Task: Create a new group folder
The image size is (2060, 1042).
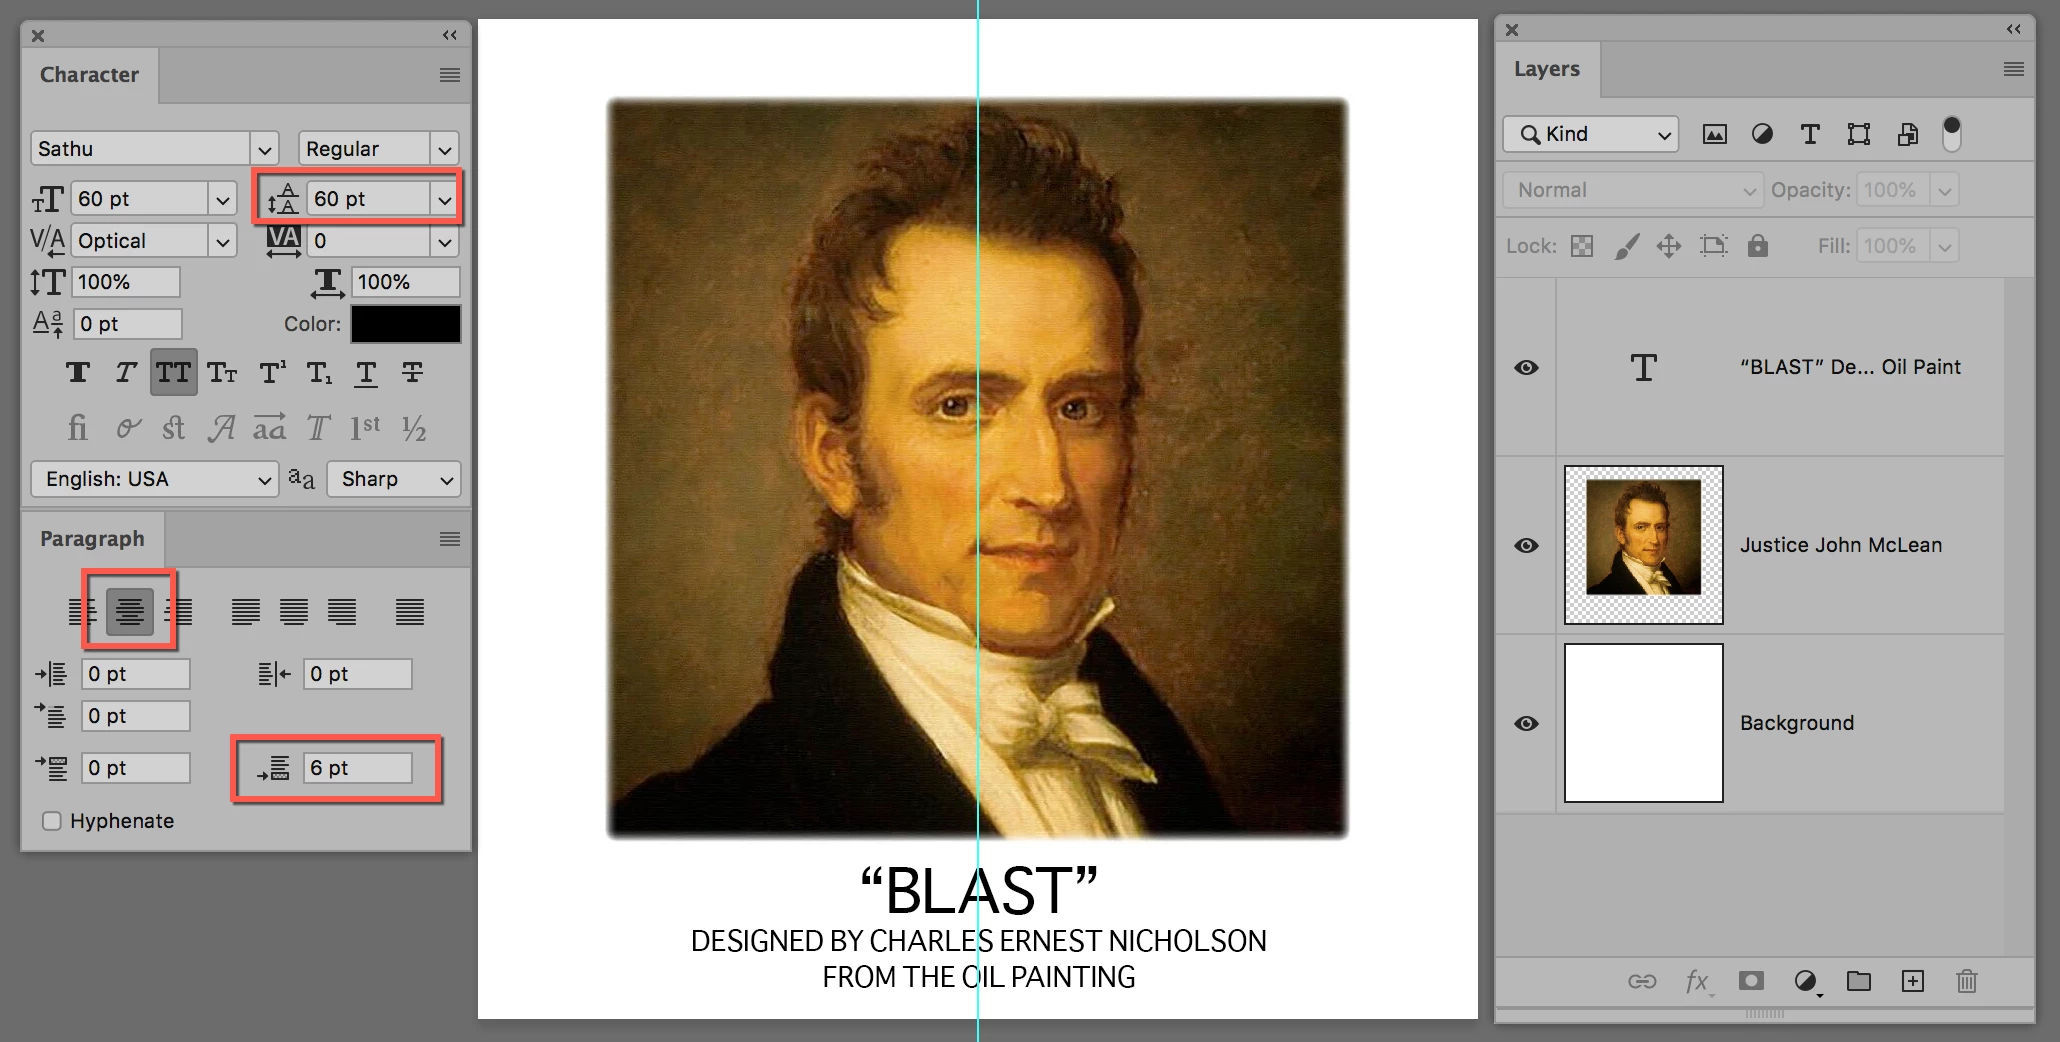Action: pyautogui.click(x=1859, y=981)
